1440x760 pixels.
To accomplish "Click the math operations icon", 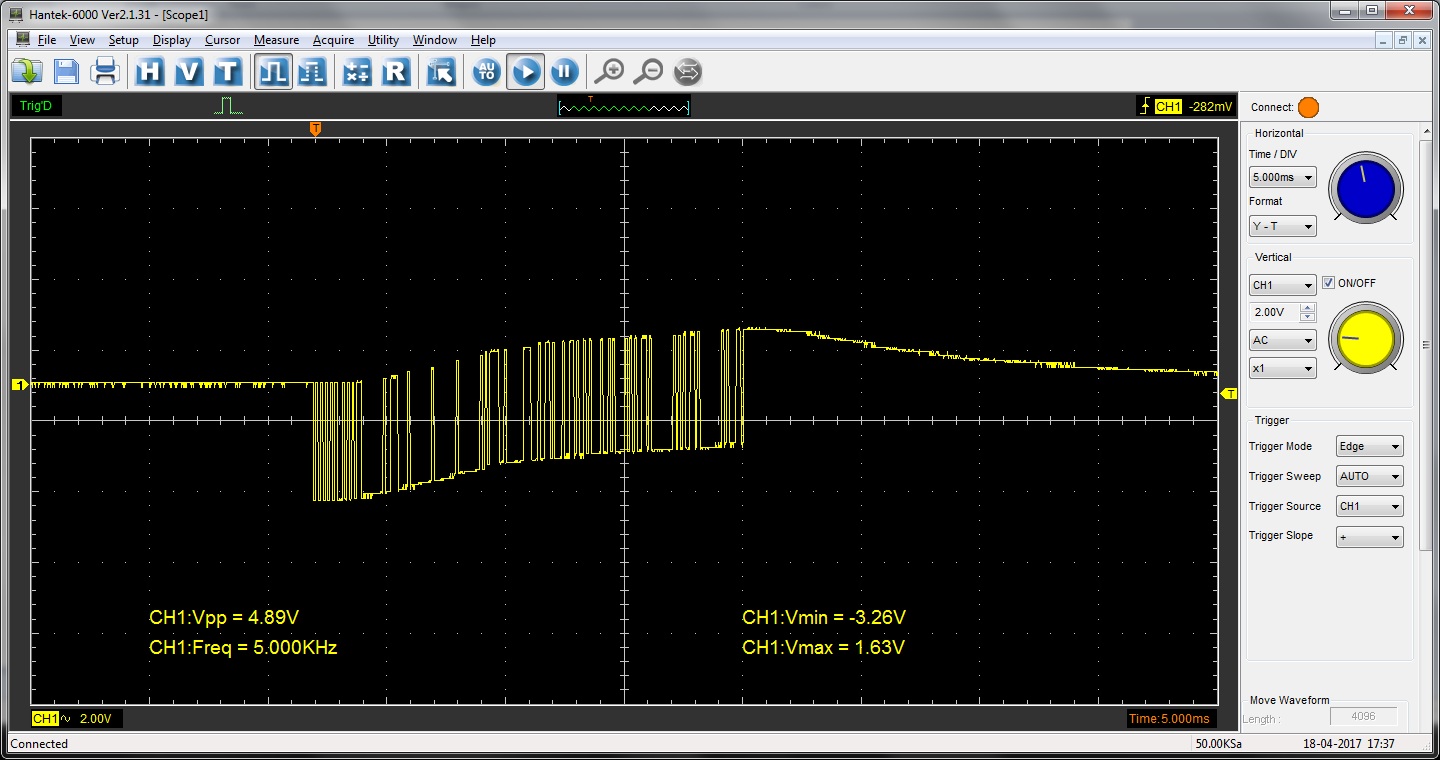I will [357, 72].
